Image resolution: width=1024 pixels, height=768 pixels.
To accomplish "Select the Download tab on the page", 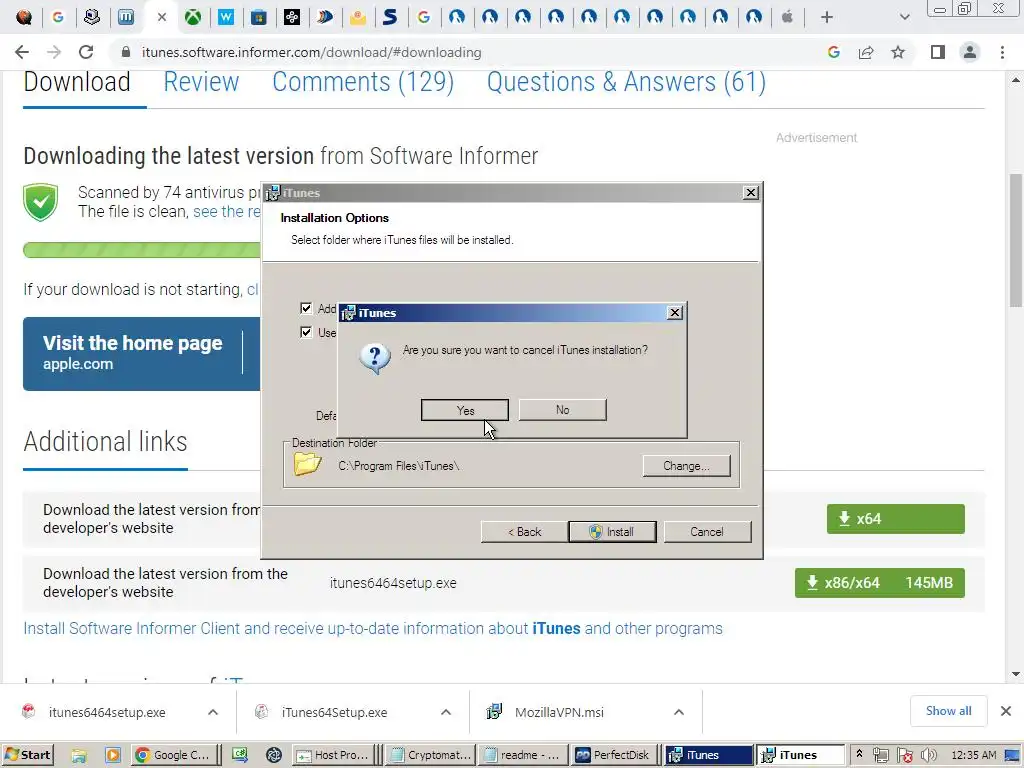I will (x=77, y=82).
